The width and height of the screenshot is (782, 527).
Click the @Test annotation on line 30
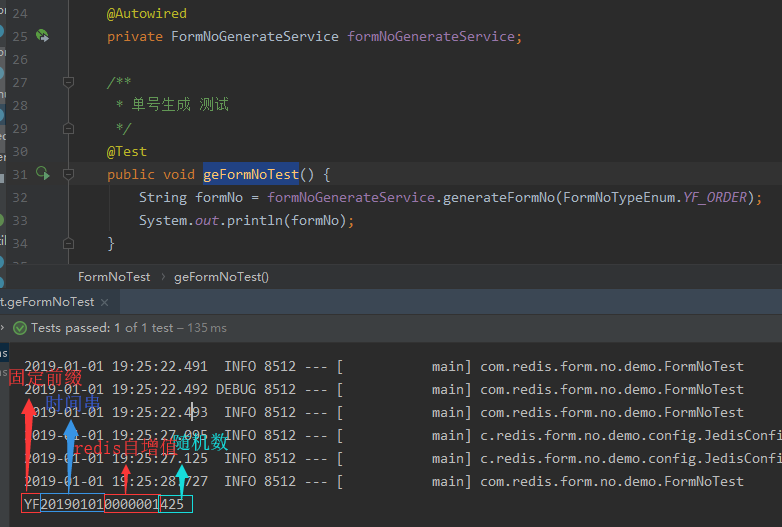click(x=127, y=151)
